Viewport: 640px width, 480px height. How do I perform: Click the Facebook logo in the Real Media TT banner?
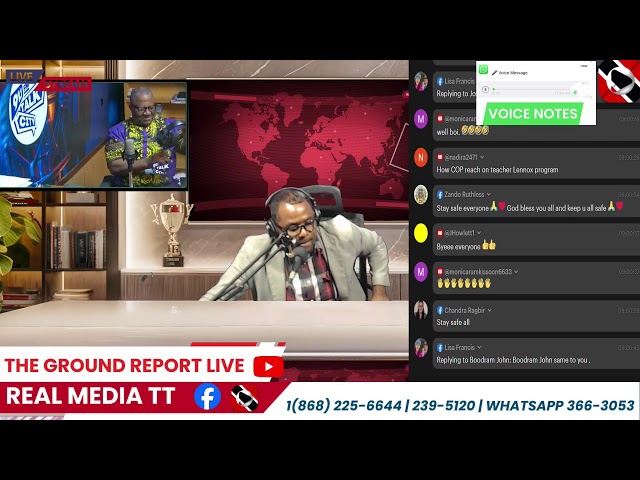[x=207, y=396]
